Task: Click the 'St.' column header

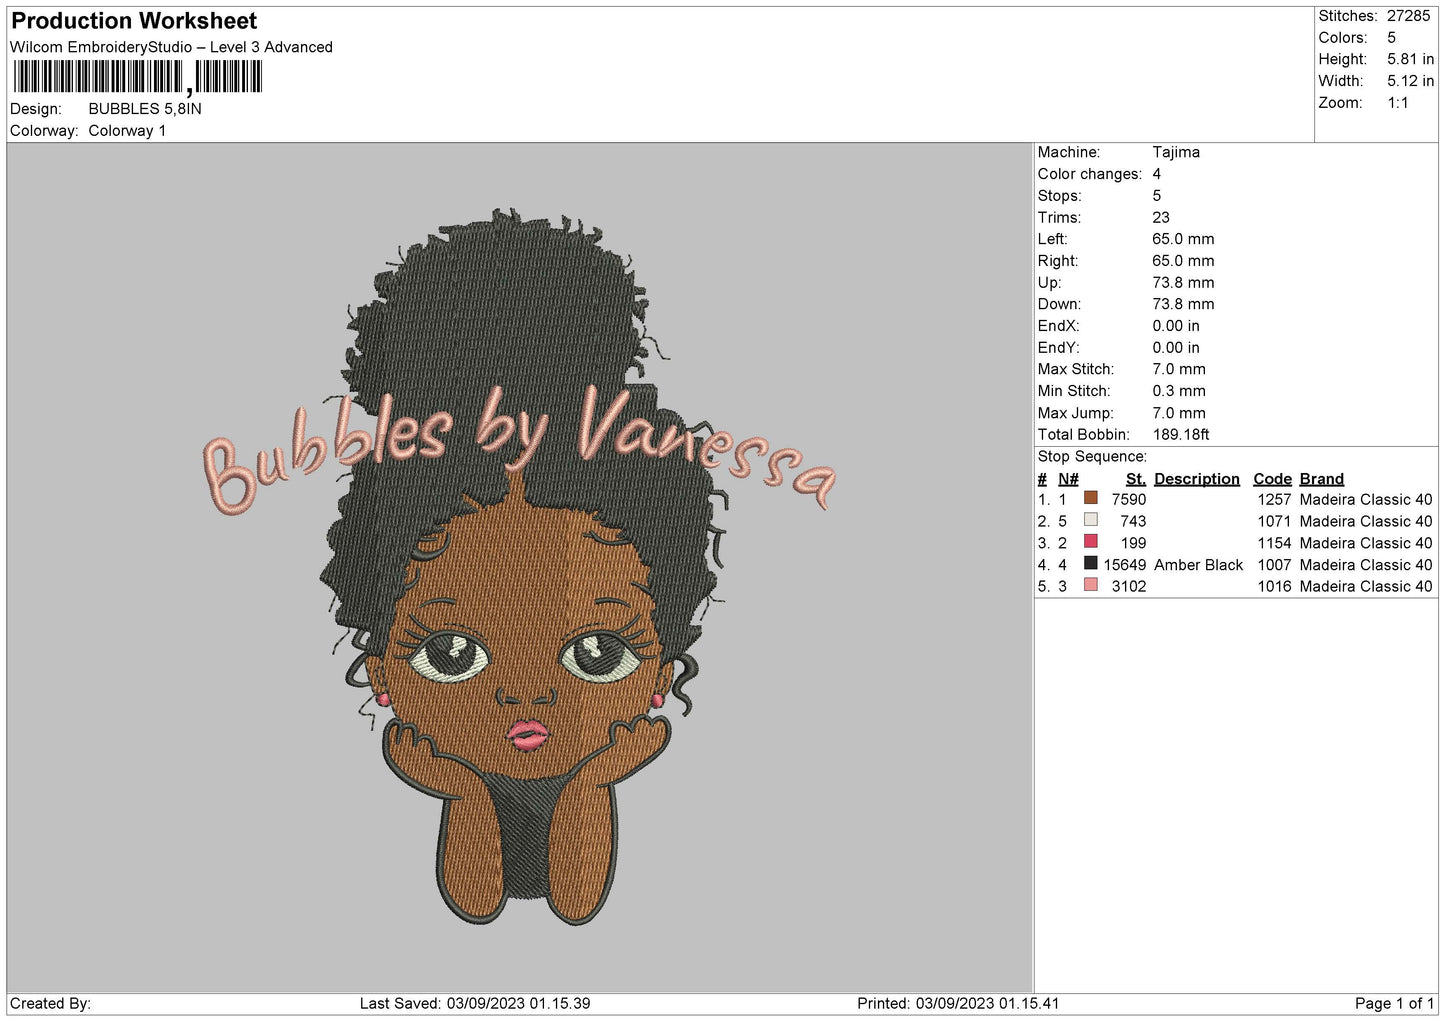Action: (x=1136, y=479)
